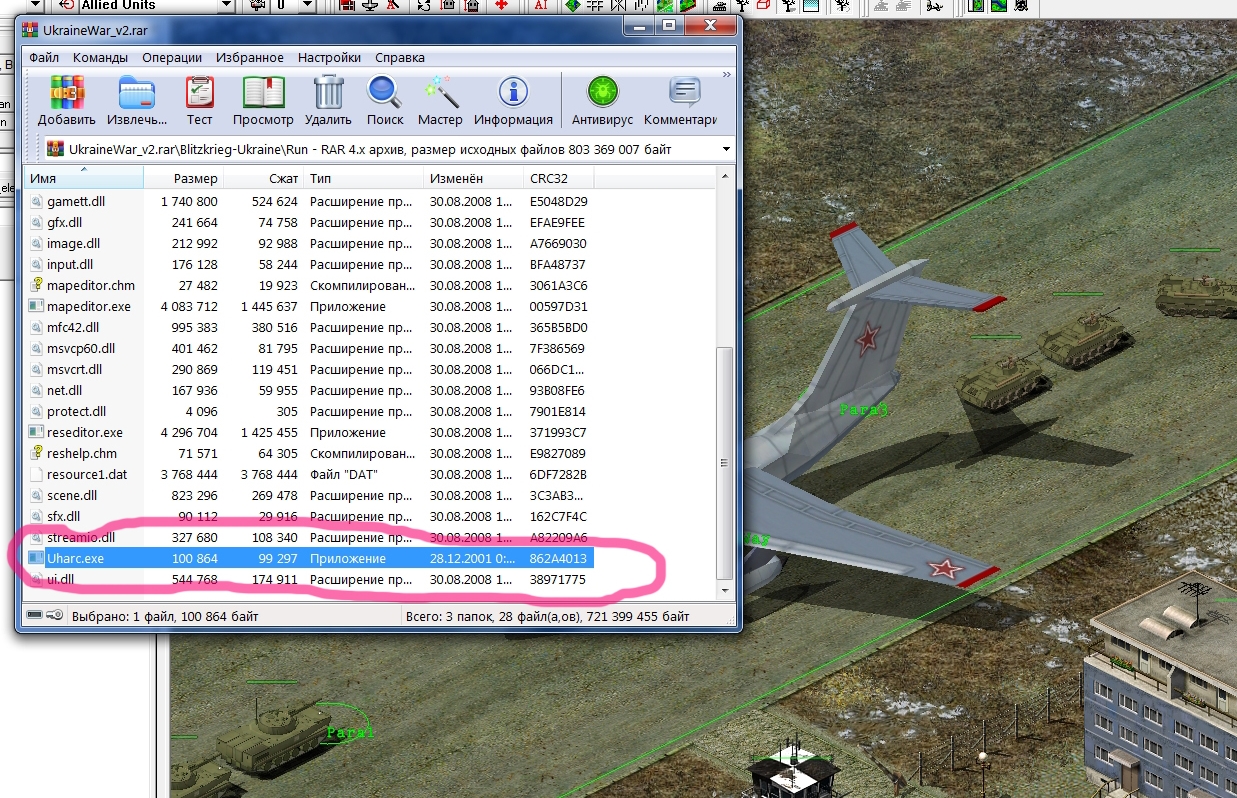Run the Тест archive test tool
The width and height of the screenshot is (1237, 798).
(x=200, y=95)
